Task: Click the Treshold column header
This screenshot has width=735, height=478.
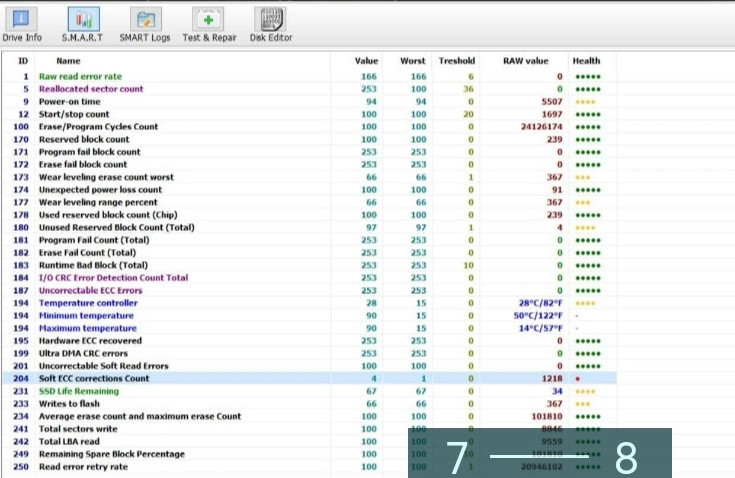Action: click(457, 60)
